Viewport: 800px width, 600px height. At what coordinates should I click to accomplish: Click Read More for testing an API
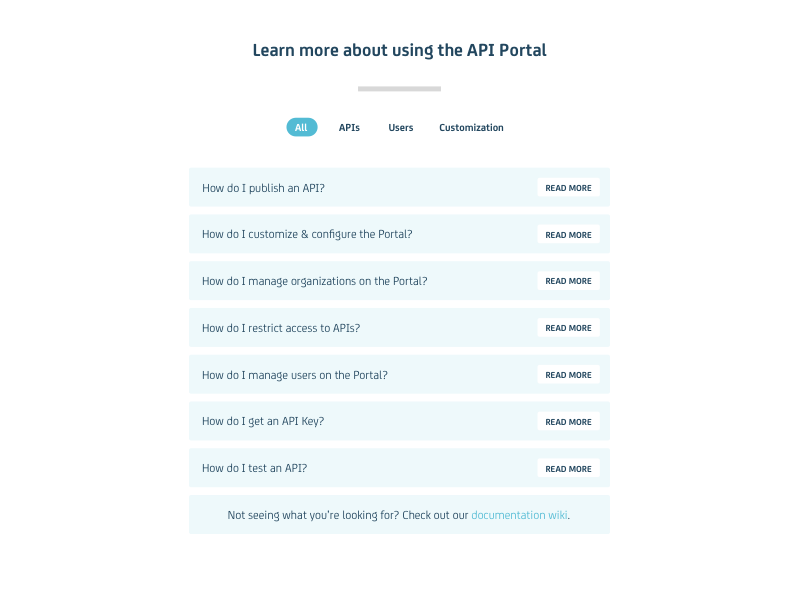568,469
